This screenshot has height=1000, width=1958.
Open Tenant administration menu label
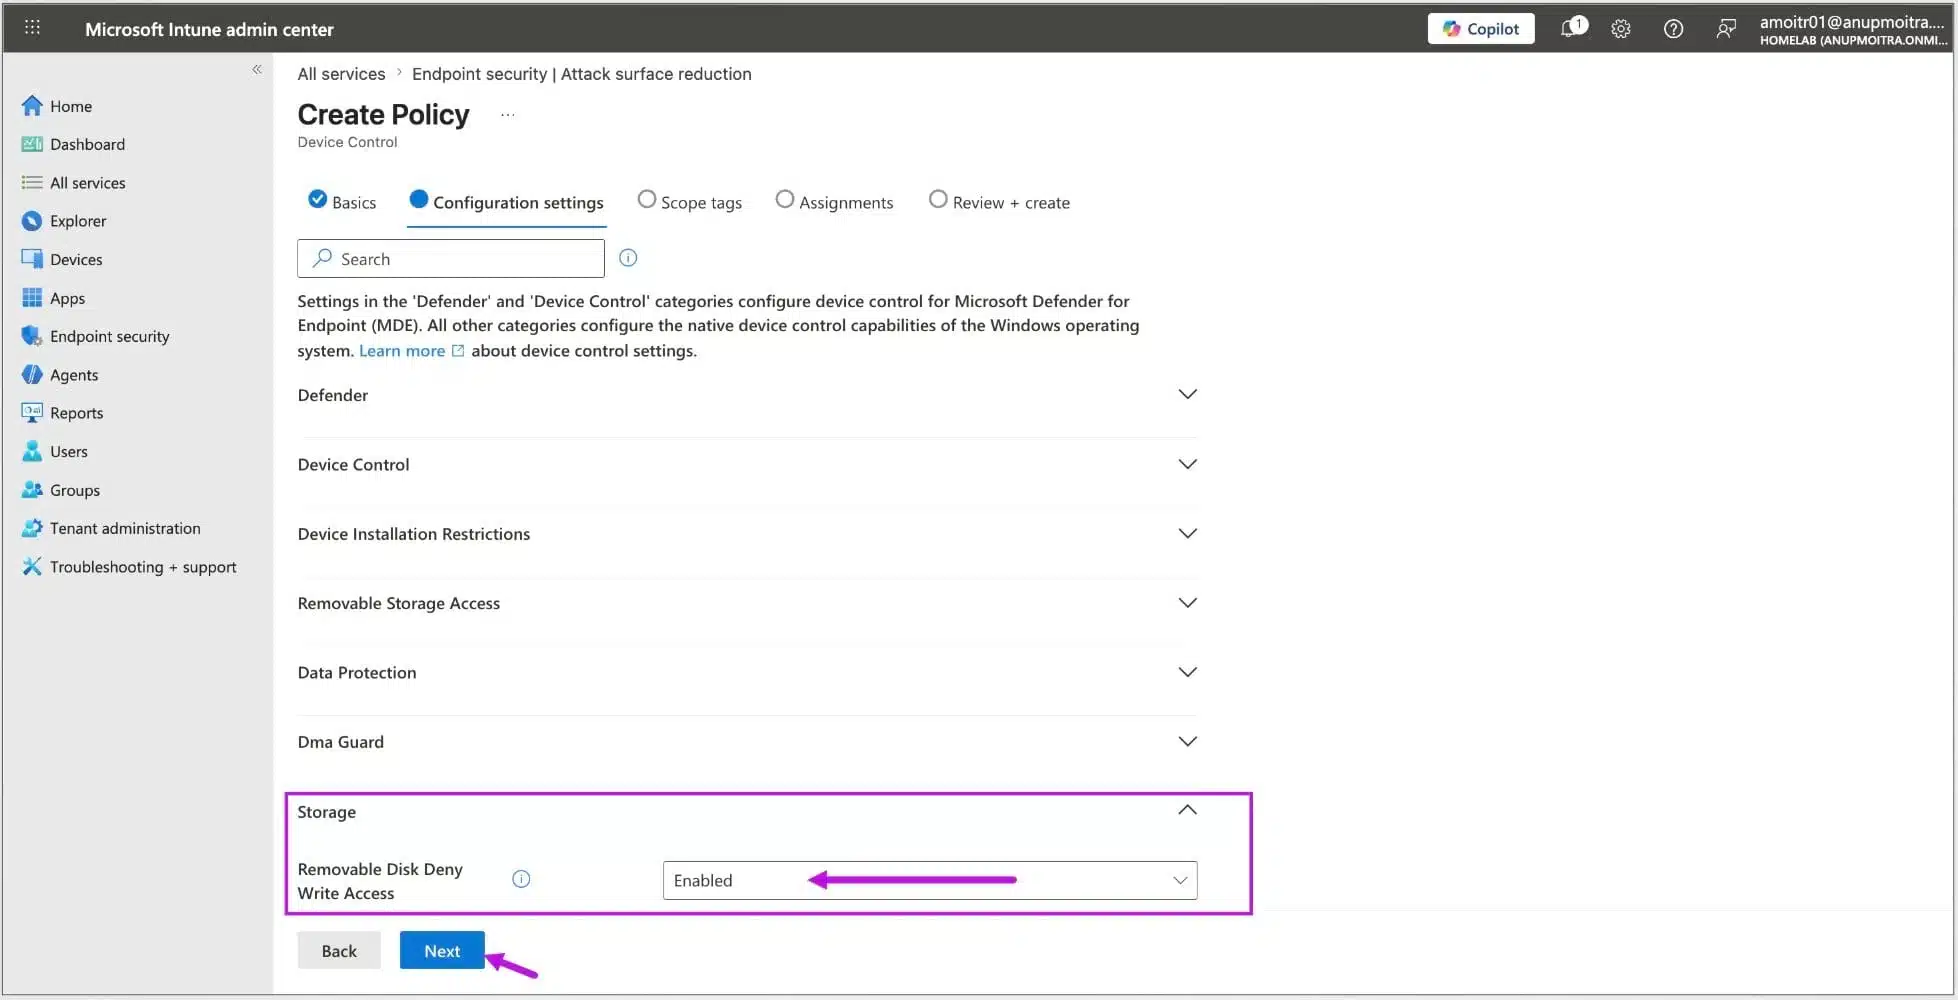tap(125, 528)
